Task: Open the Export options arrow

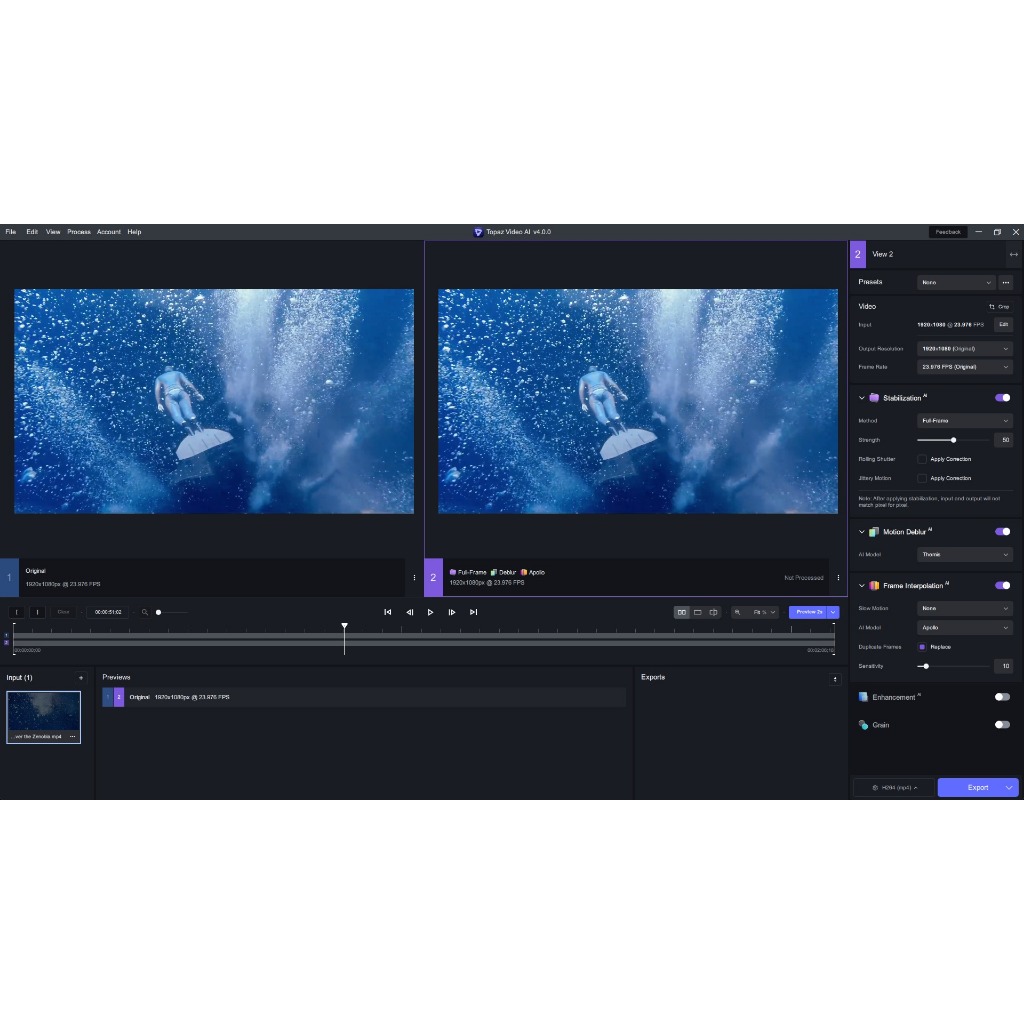Action: tap(1009, 788)
